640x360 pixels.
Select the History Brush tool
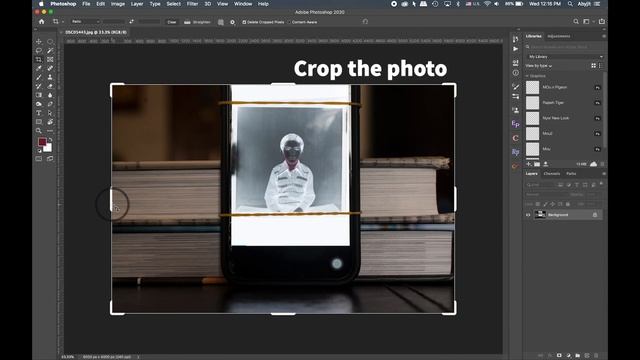tap(39, 86)
